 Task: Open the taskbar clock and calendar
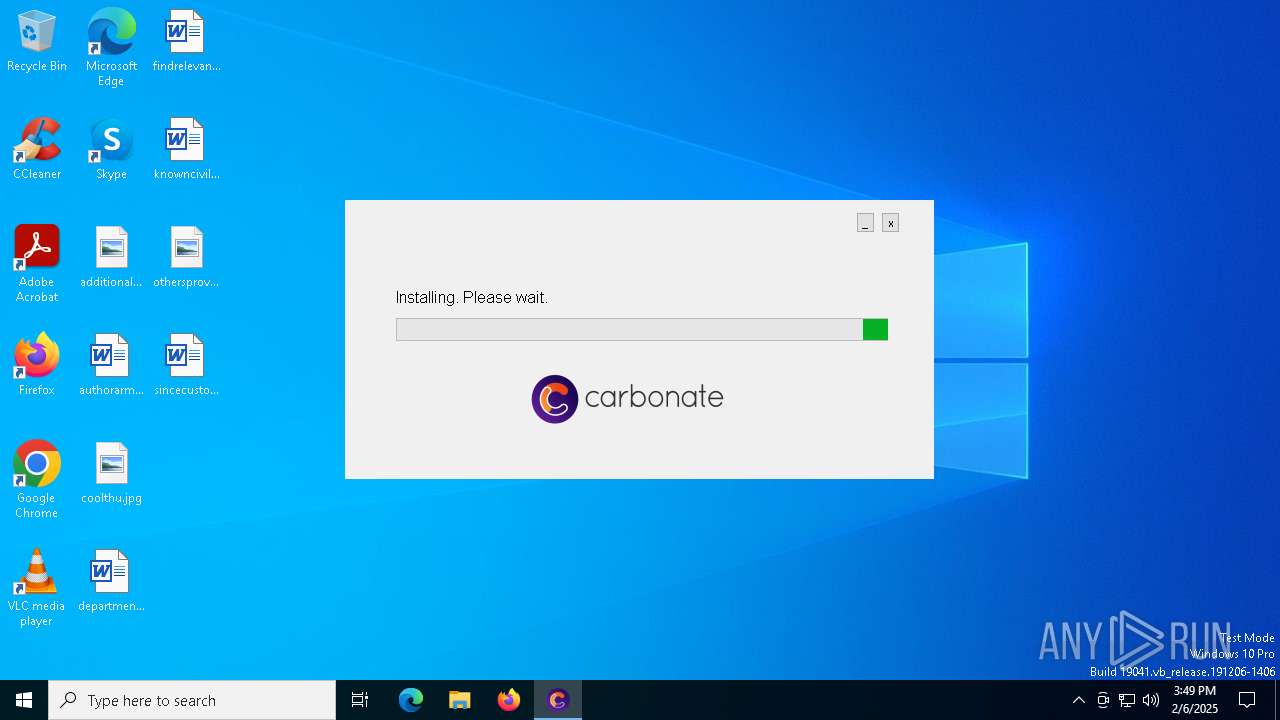pos(1195,700)
